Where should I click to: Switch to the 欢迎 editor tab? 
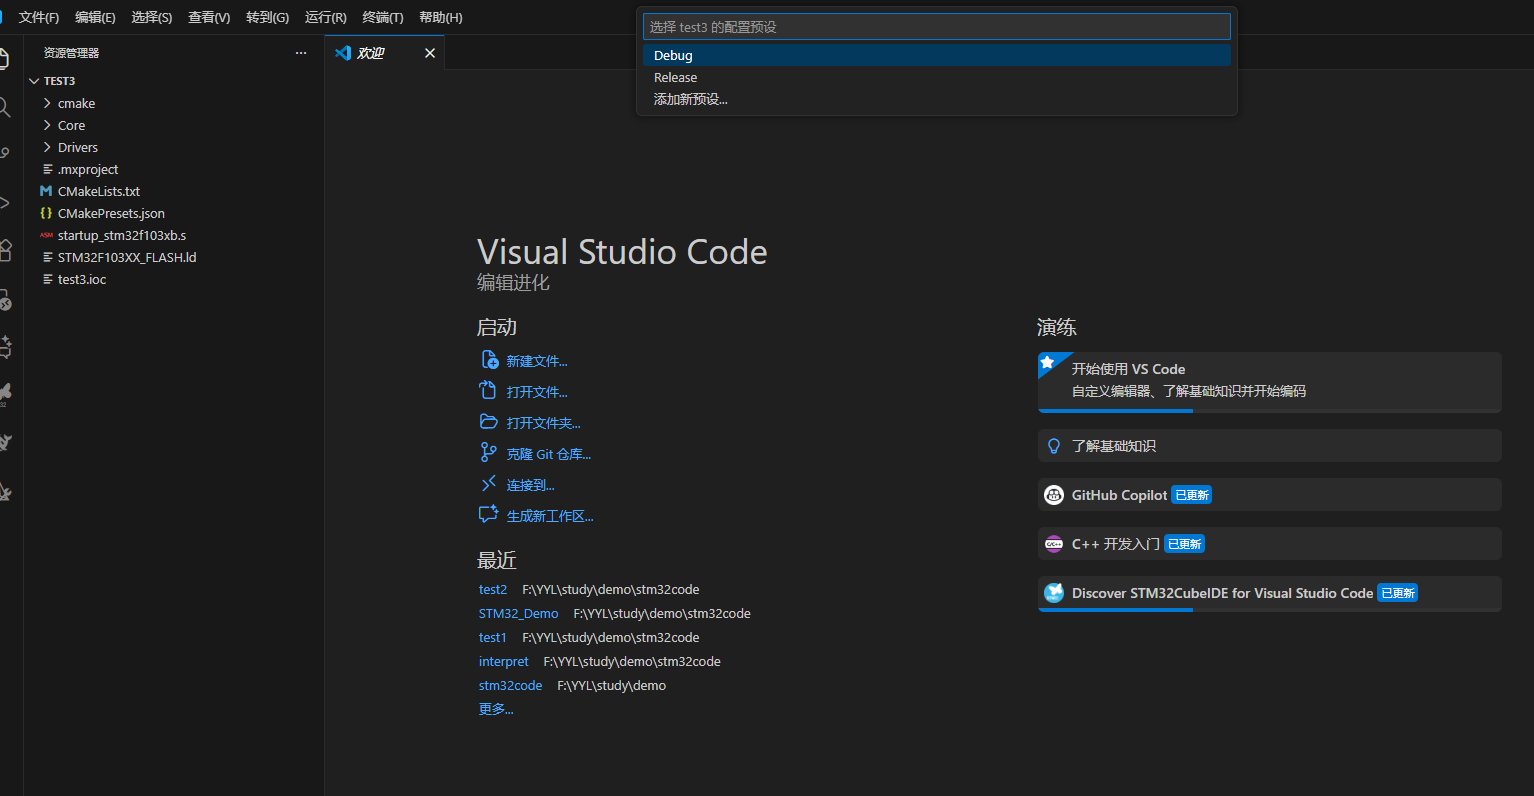click(x=385, y=53)
